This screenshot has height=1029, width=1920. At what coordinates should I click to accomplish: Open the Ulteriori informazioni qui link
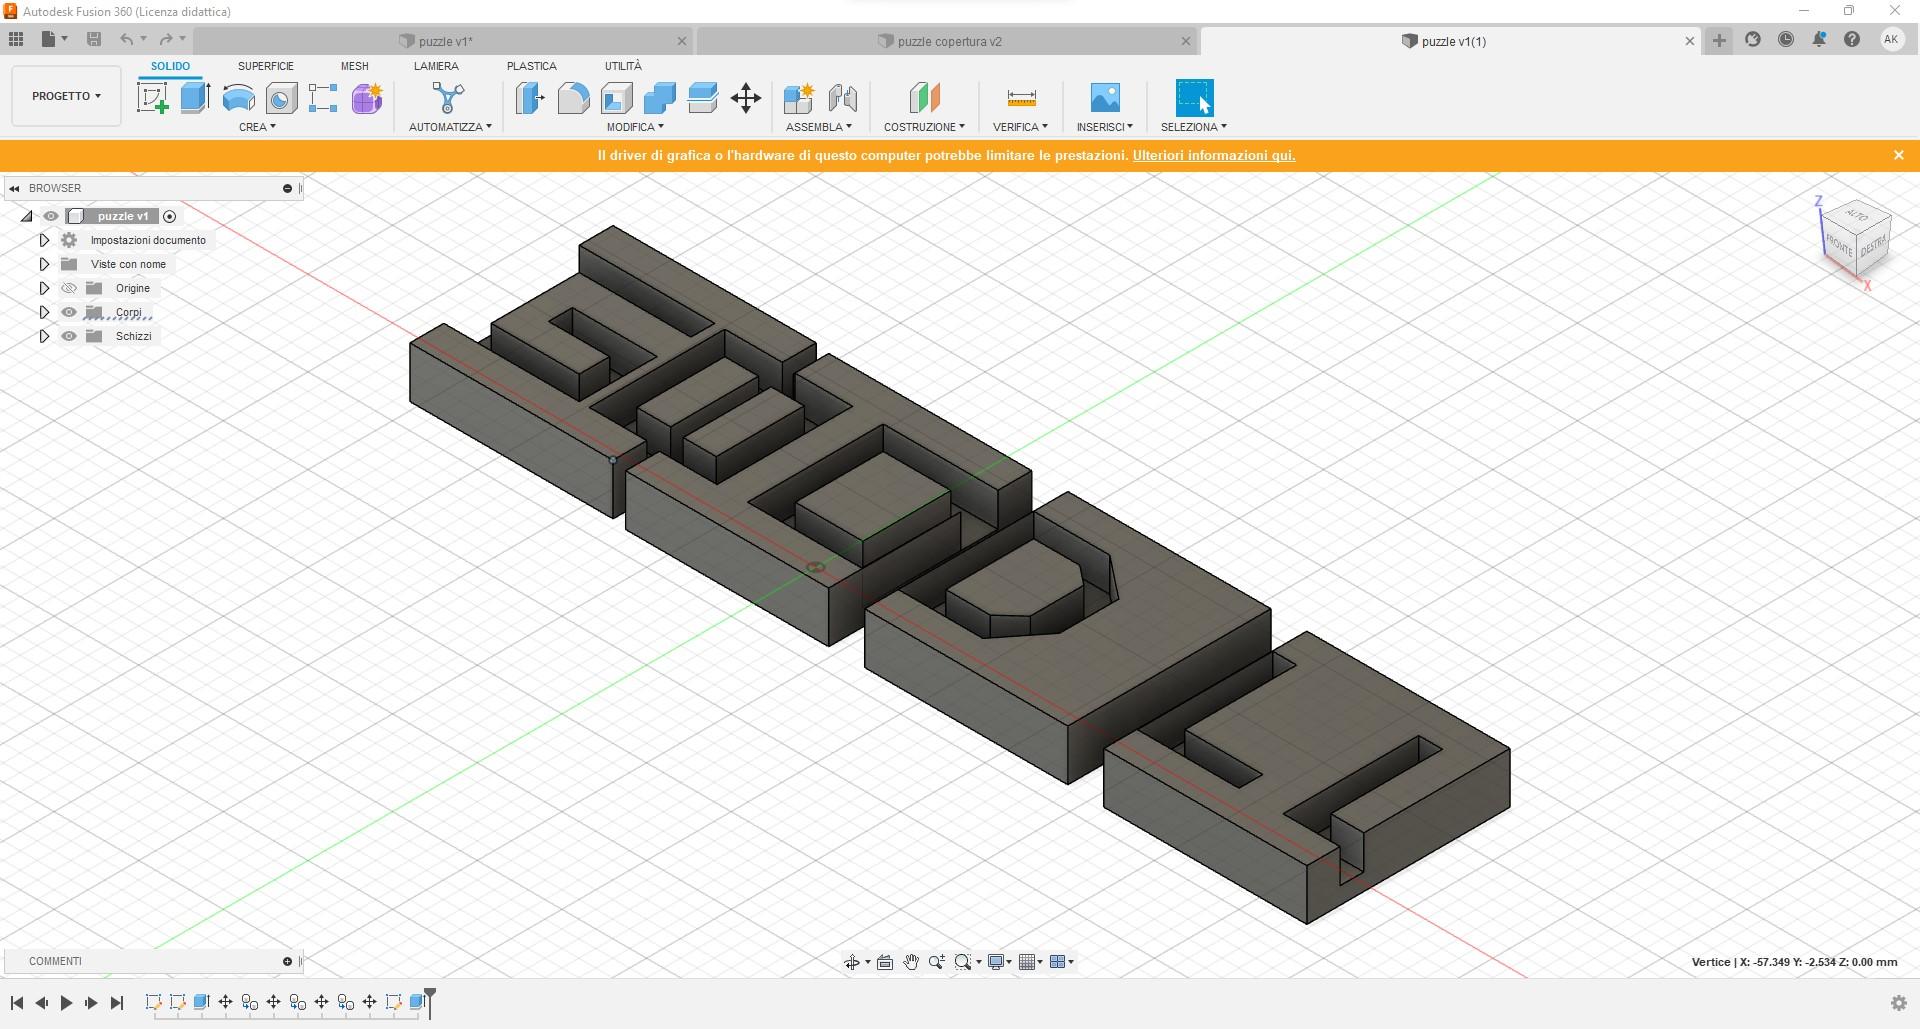[x=1214, y=155]
